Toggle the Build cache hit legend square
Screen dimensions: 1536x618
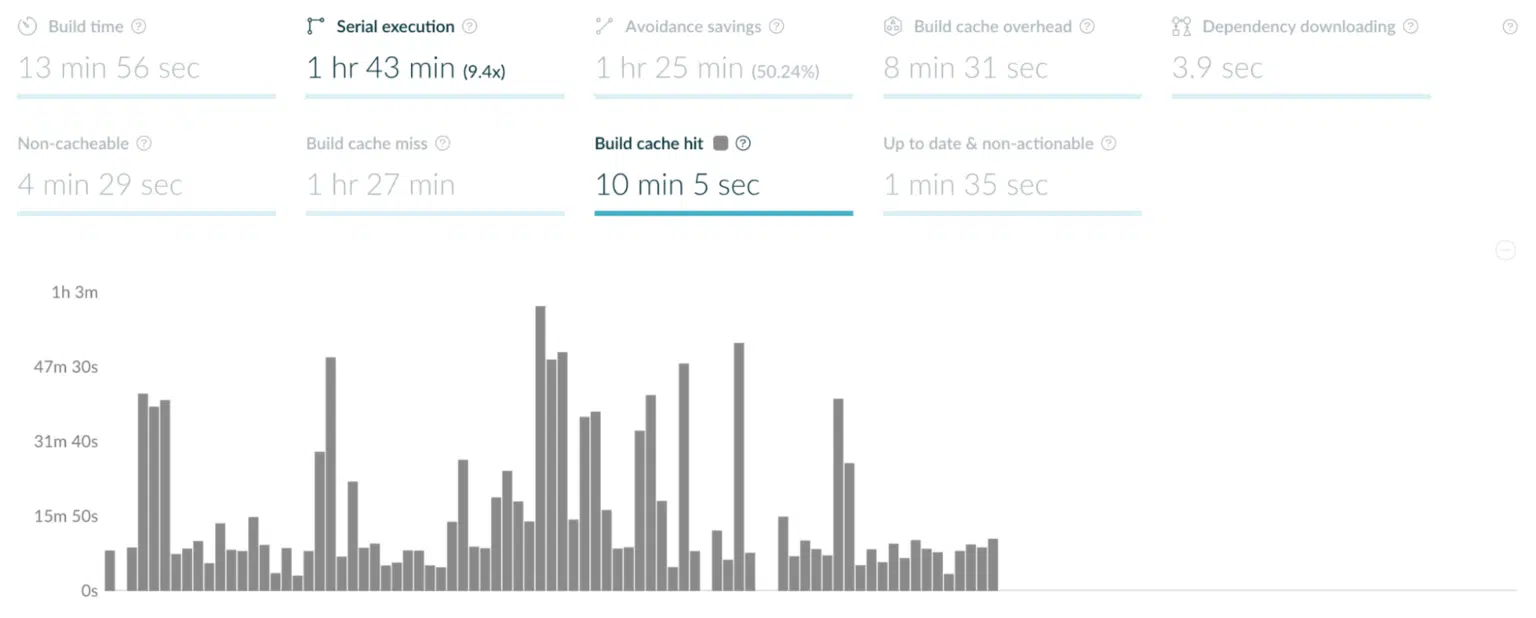coord(722,143)
